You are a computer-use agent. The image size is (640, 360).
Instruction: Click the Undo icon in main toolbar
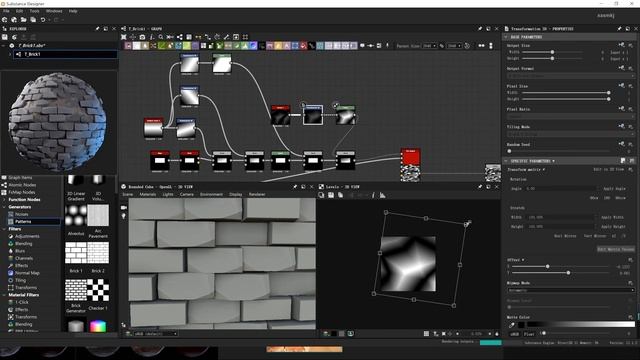[43, 20]
